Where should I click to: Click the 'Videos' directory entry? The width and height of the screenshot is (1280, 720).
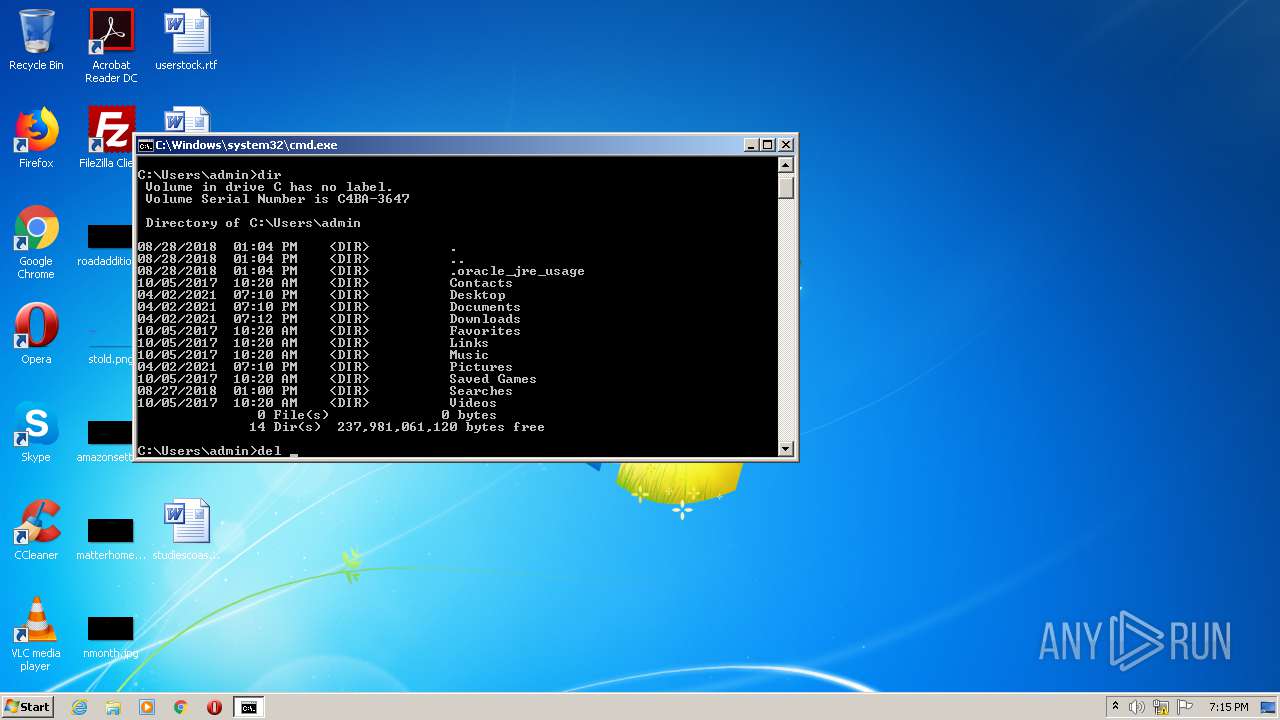(x=473, y=403)
